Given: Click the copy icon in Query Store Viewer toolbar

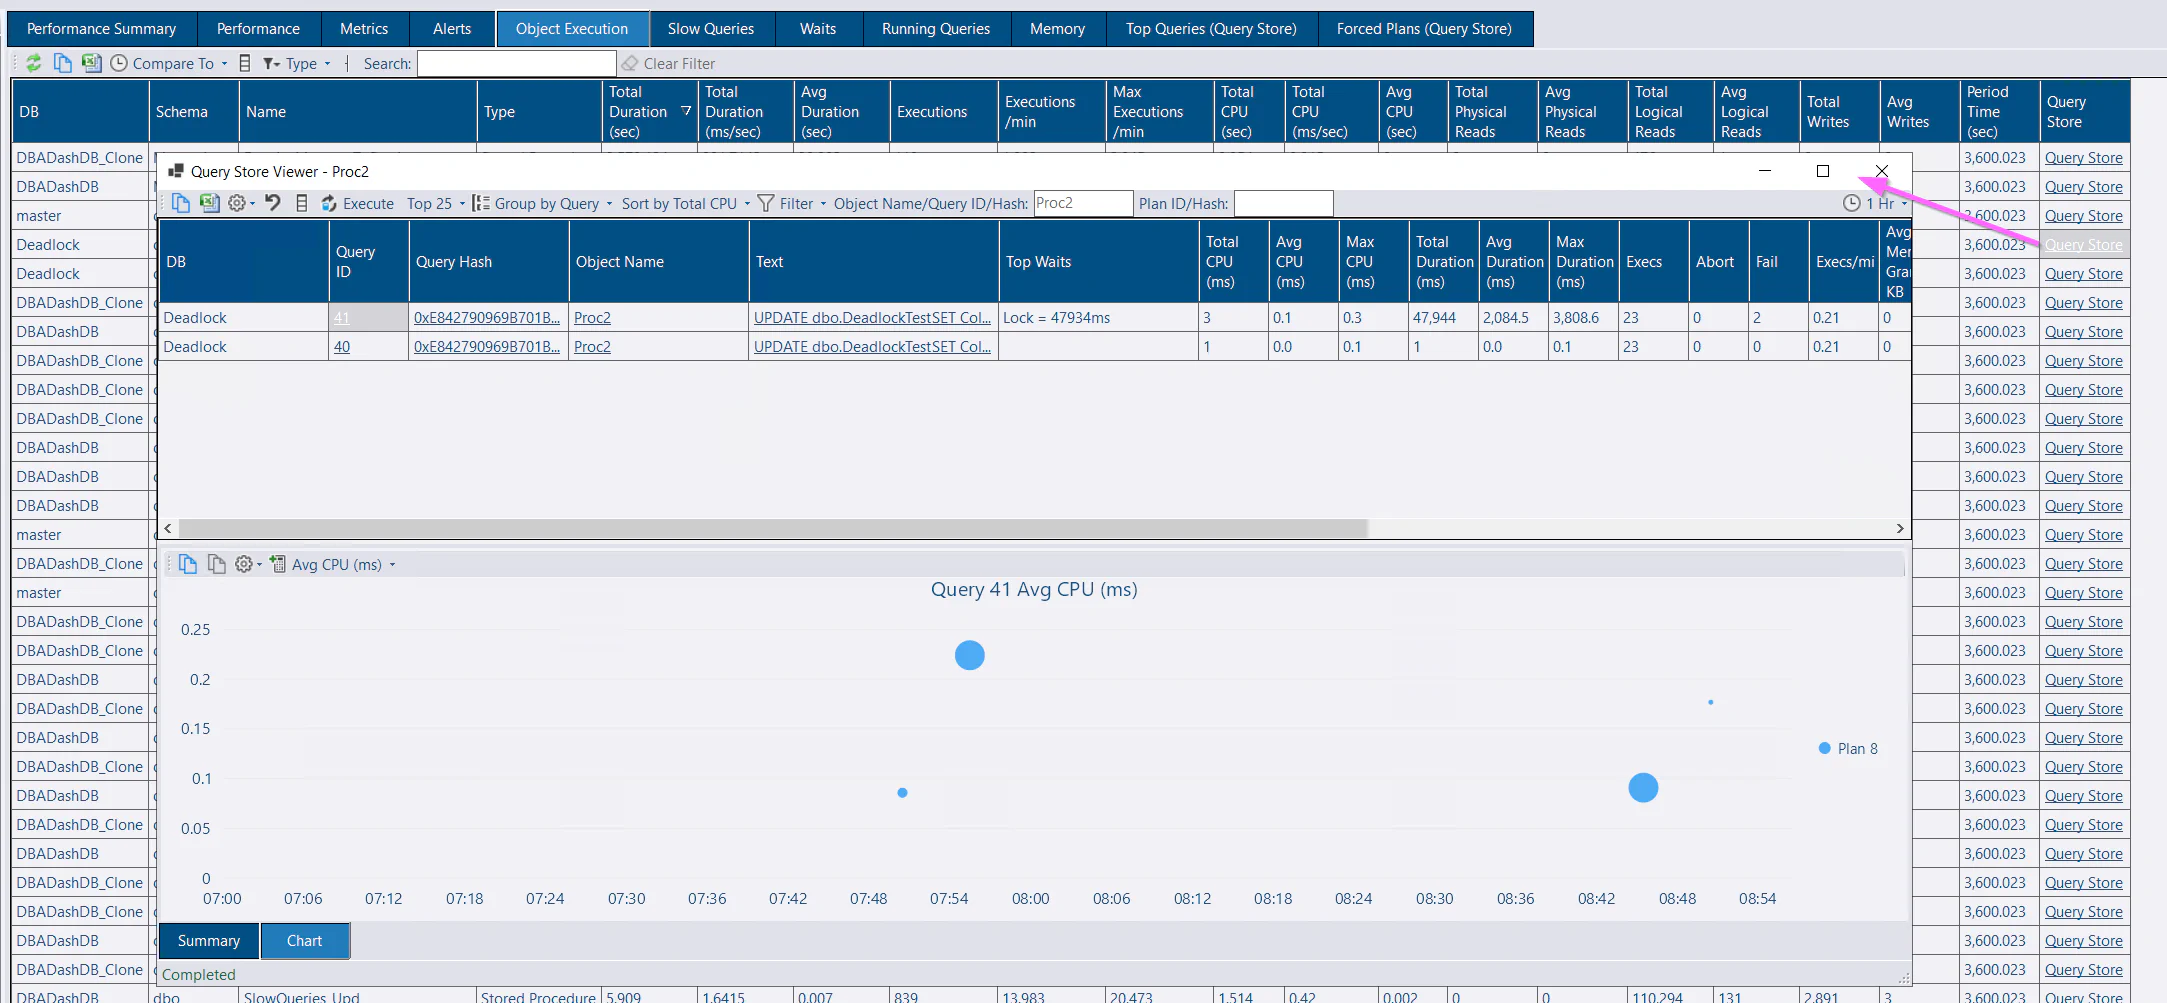Looking at the screenshot, I should coord(181,203).
